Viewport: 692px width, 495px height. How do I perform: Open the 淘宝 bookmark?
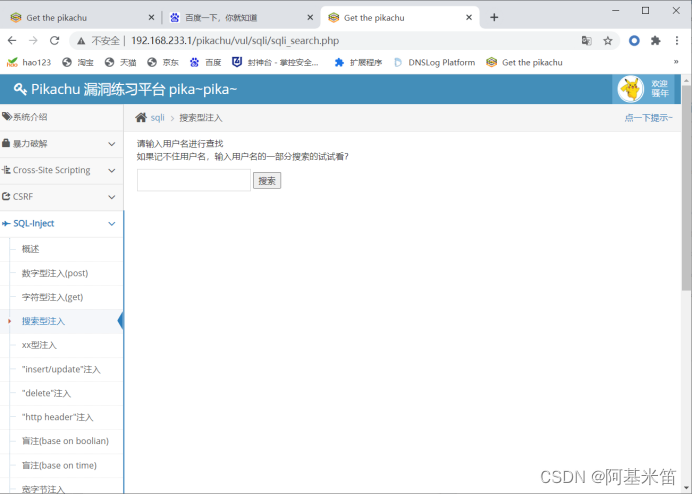[78, 63]
